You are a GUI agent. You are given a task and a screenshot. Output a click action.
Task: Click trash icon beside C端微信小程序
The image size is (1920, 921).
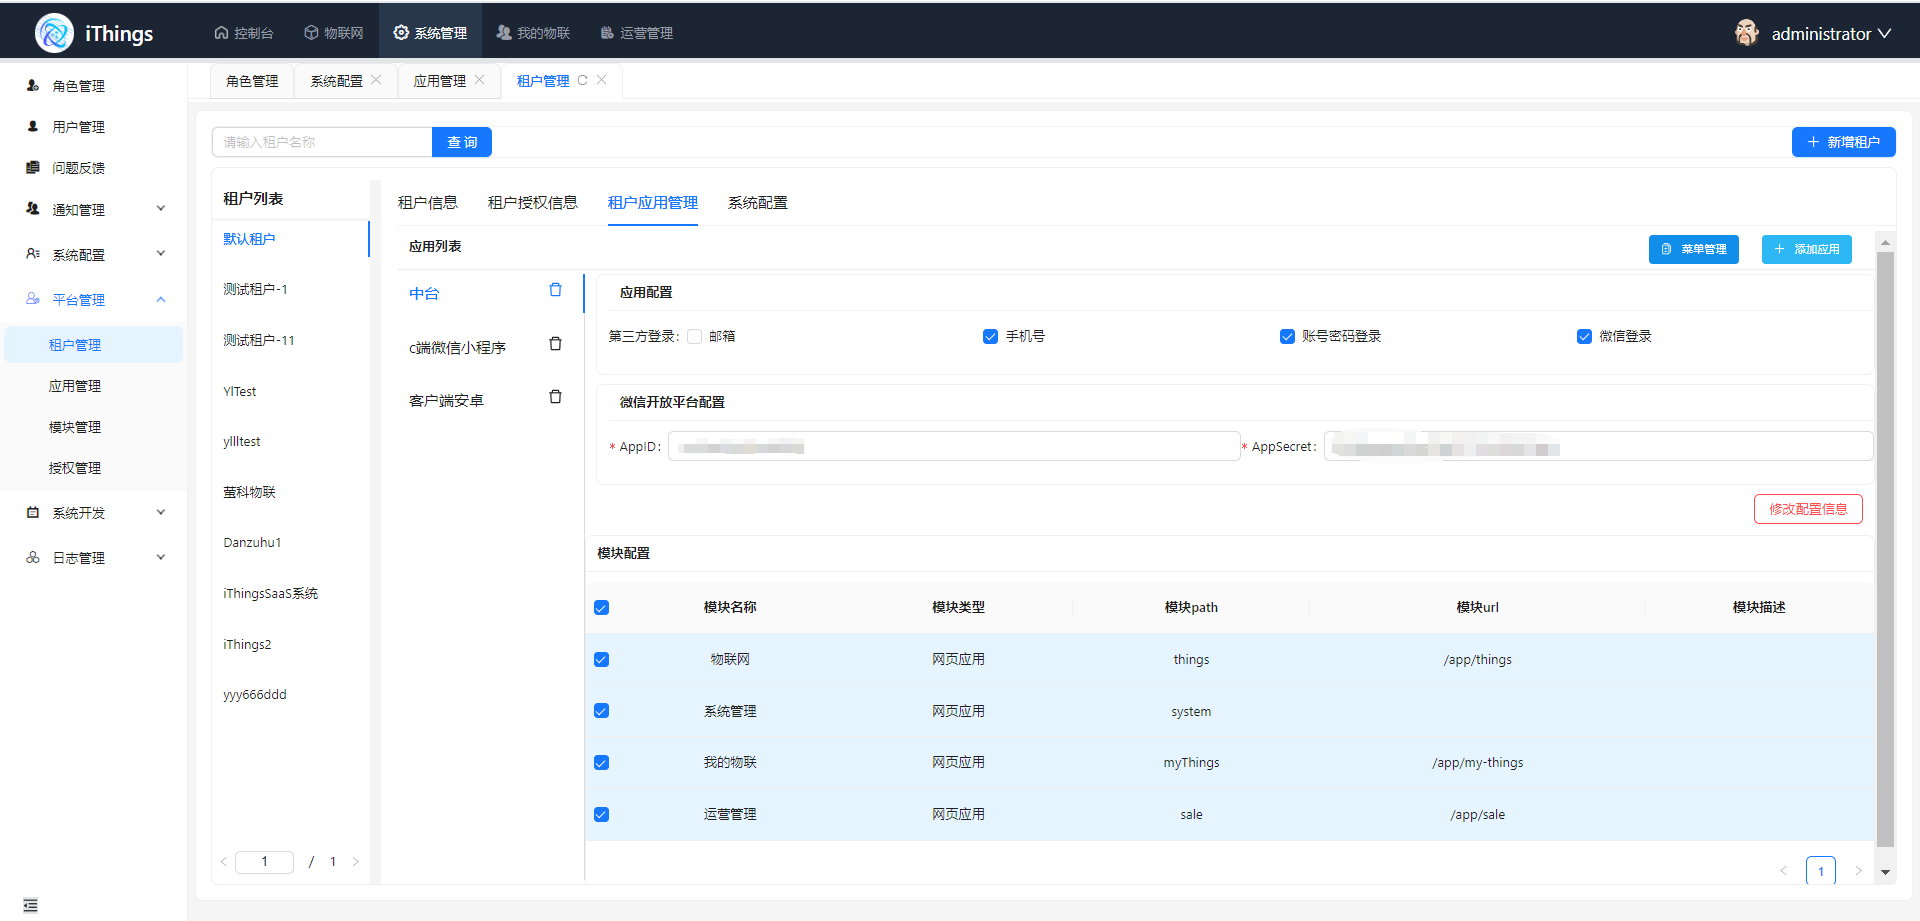point(555,344)
